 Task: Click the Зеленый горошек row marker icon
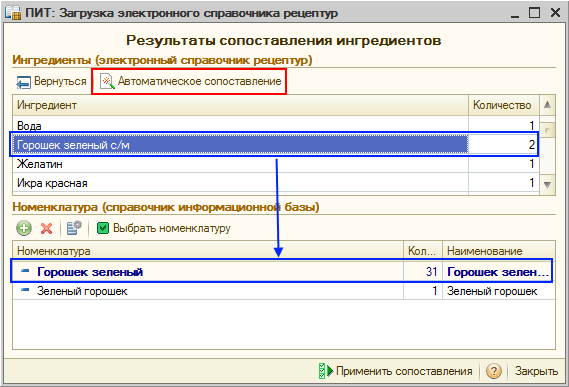point(25,290)
